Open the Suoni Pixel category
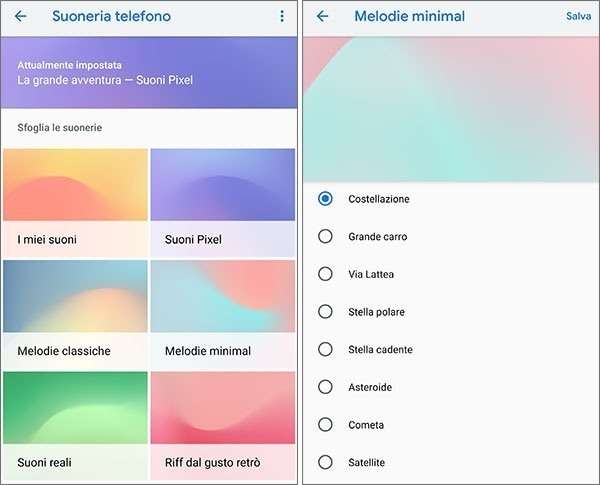Viewport: 600px width, 485px height. coord(223,202)
